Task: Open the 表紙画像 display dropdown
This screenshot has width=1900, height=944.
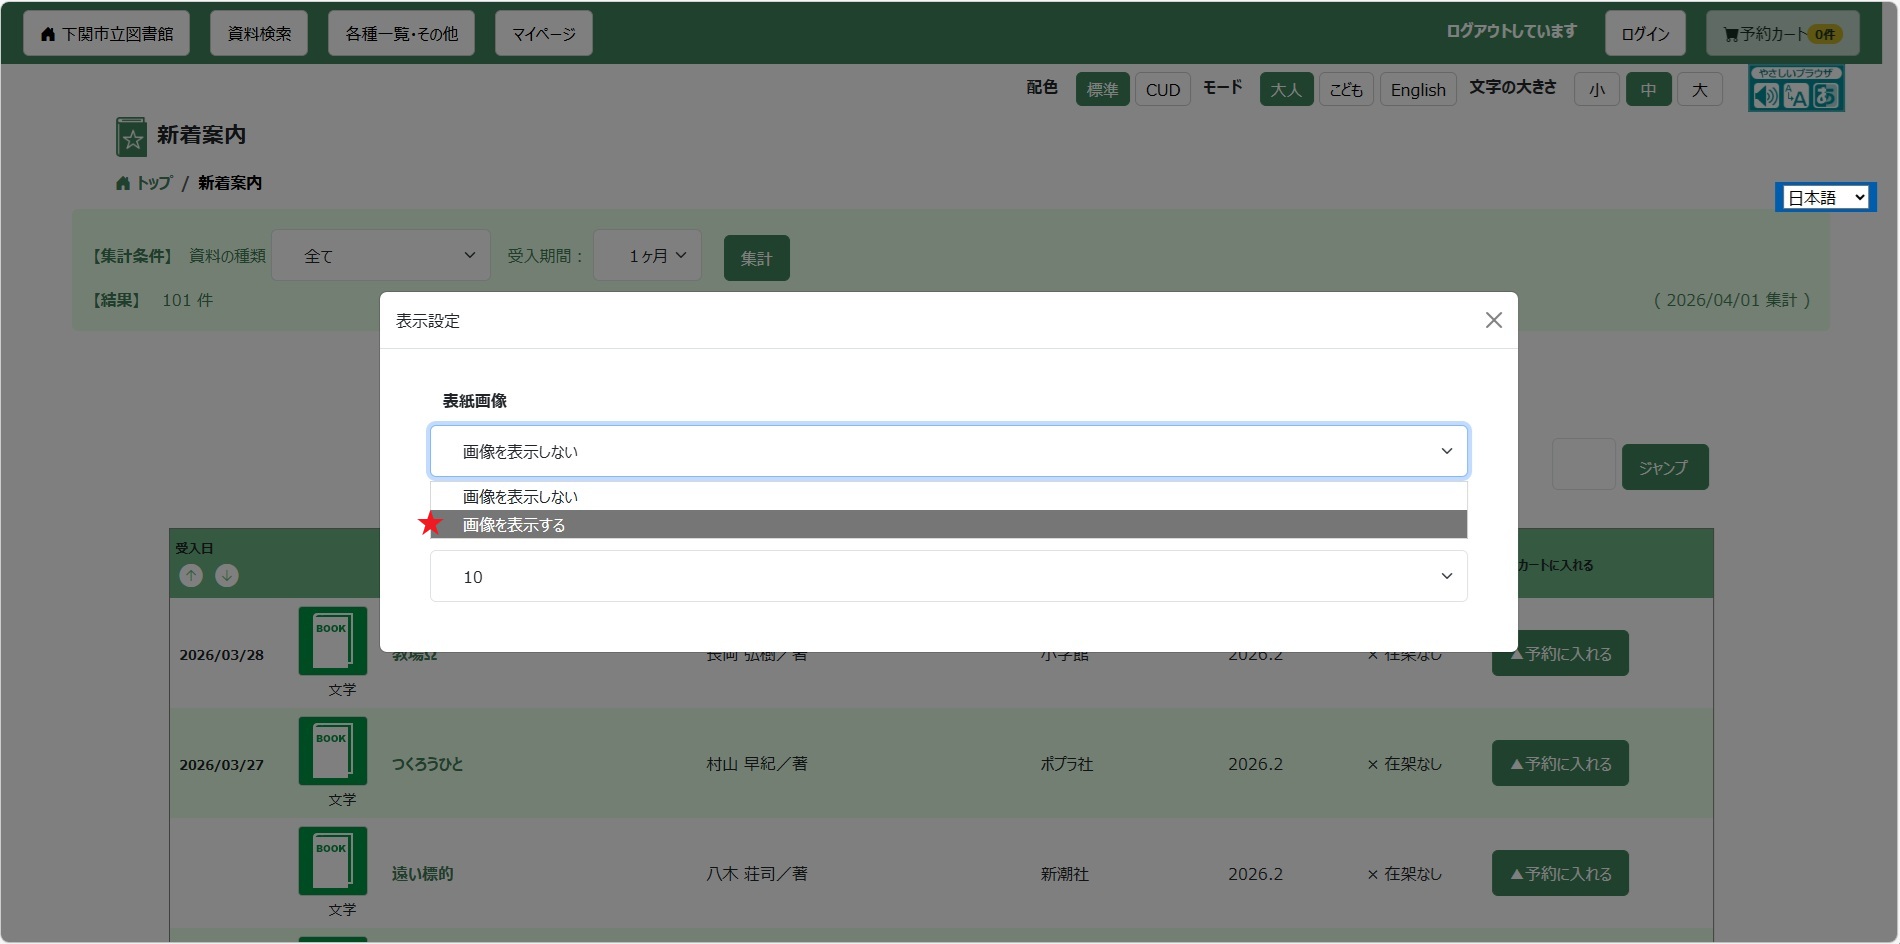Action: coord(948,450)
